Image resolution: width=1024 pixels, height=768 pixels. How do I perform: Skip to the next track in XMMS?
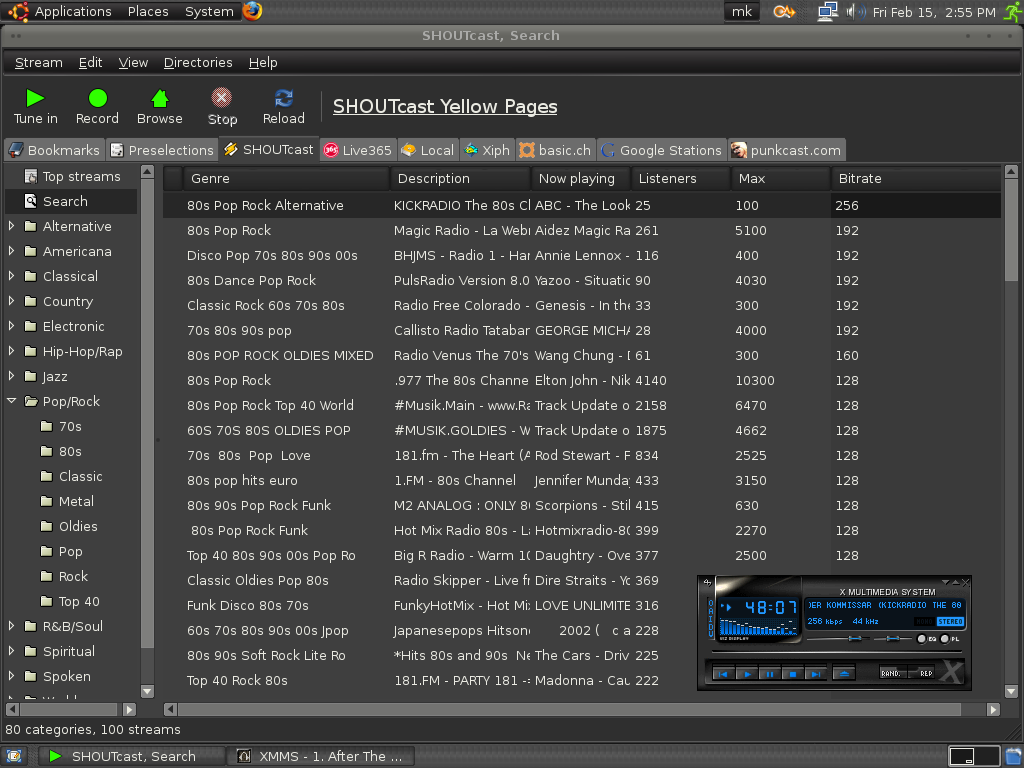pyautogui.click(x=817, y=674)
